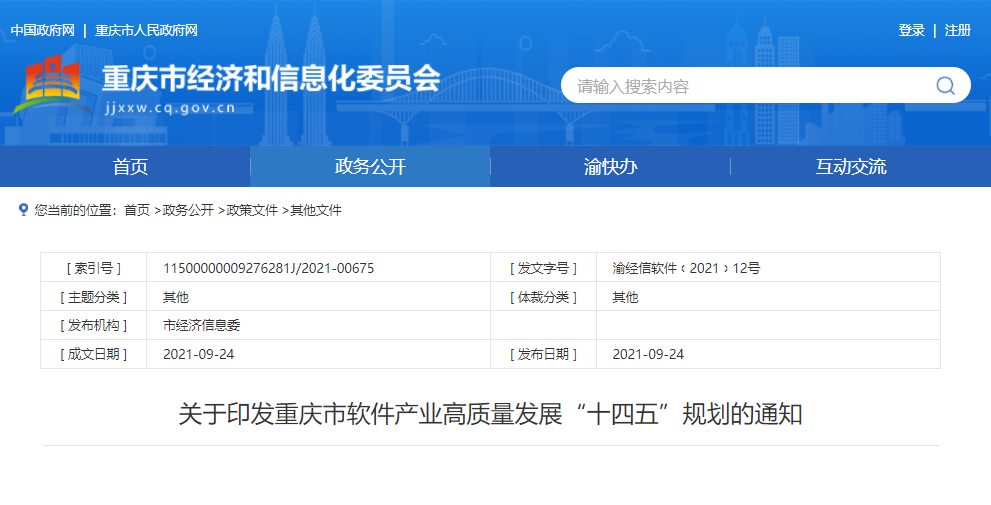Click 其他 value beside 主题分类
This screenshot has width=991, height=505.
click(x=176, y=297)
